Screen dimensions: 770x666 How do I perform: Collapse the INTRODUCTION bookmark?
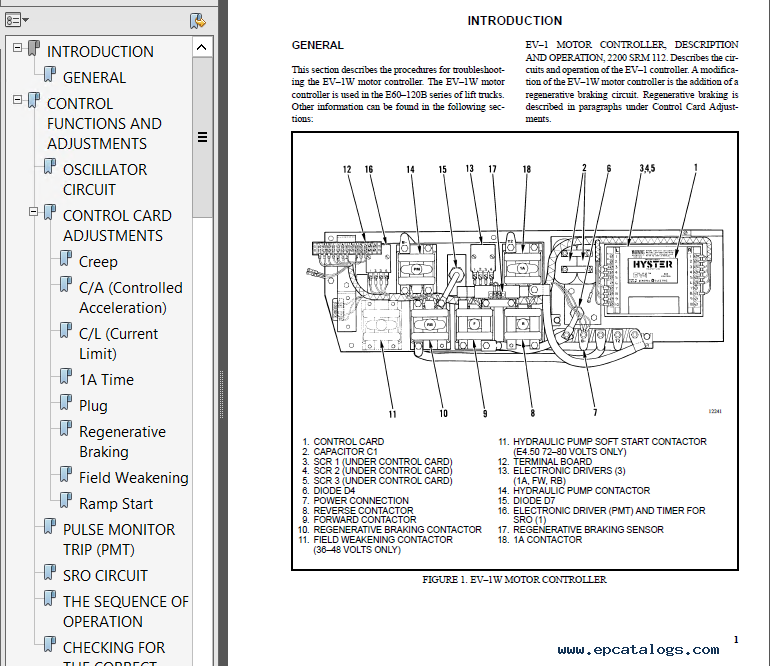(18, 48)
